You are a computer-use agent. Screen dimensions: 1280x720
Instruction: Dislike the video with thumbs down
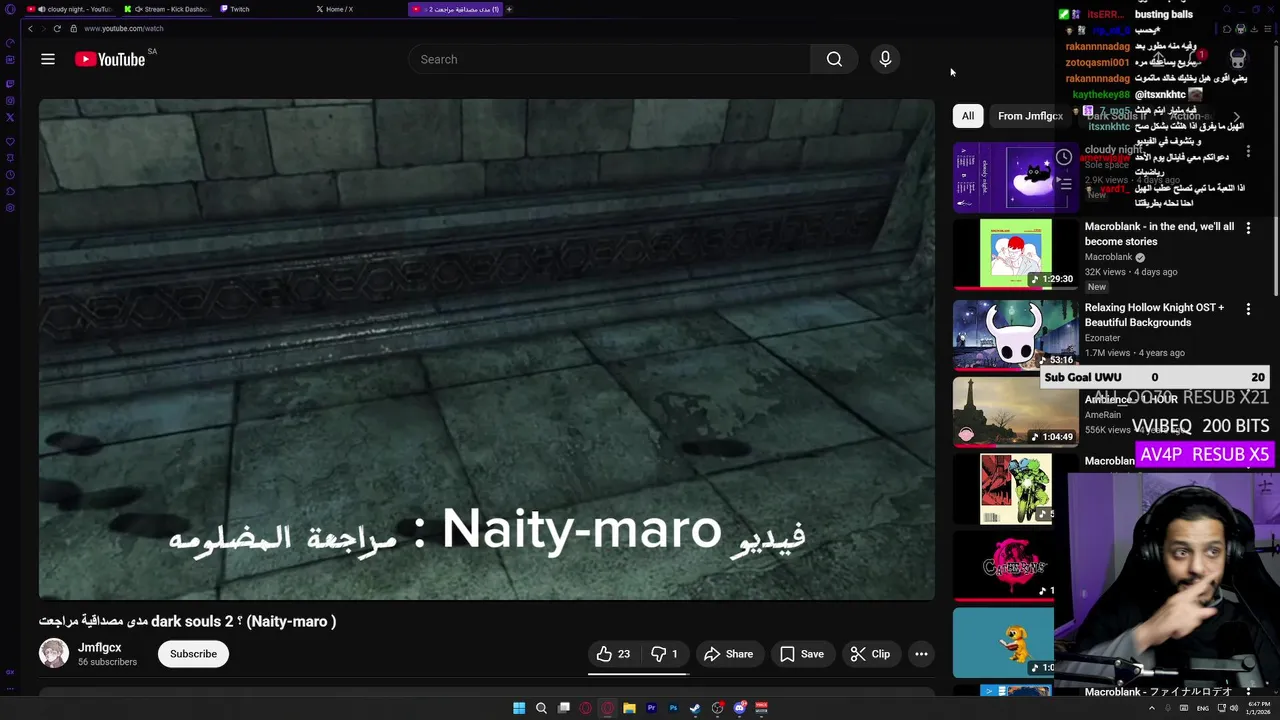point(665,654)
